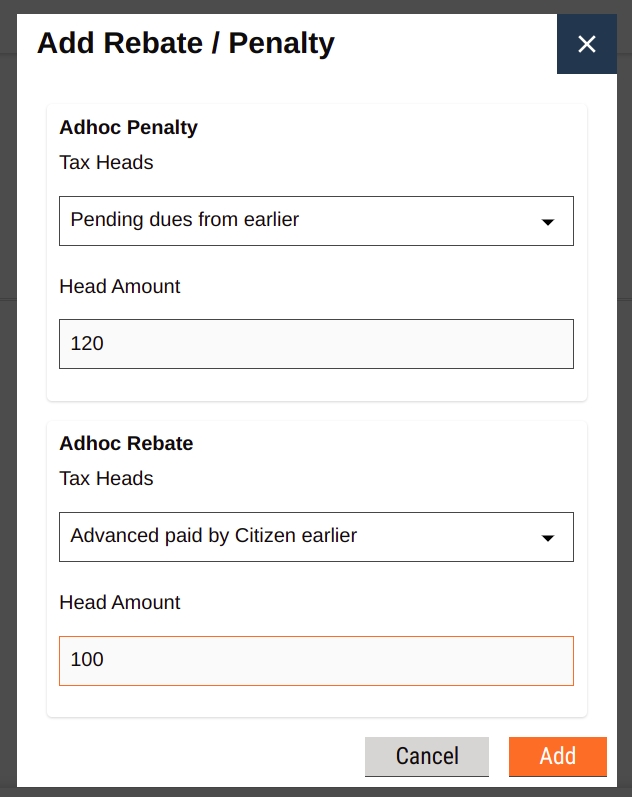632x797 pixels.
Task: Click the 'Pending dues from earlier' text
Action: point(185,219)
